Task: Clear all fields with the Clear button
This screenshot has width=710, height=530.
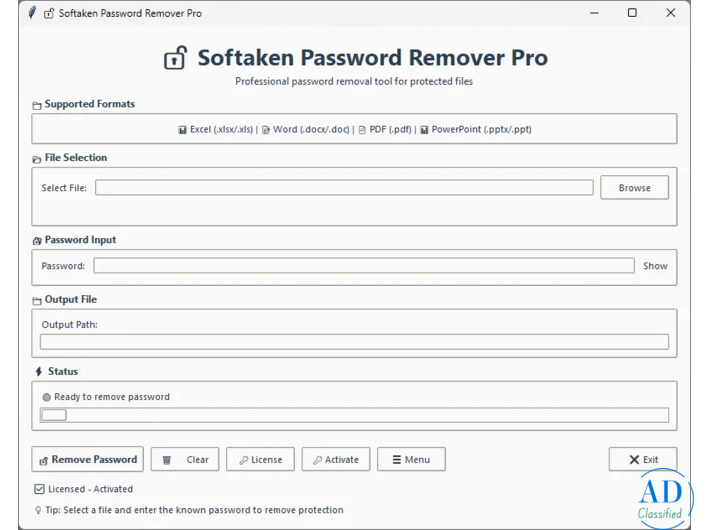Action: [185, 459]
